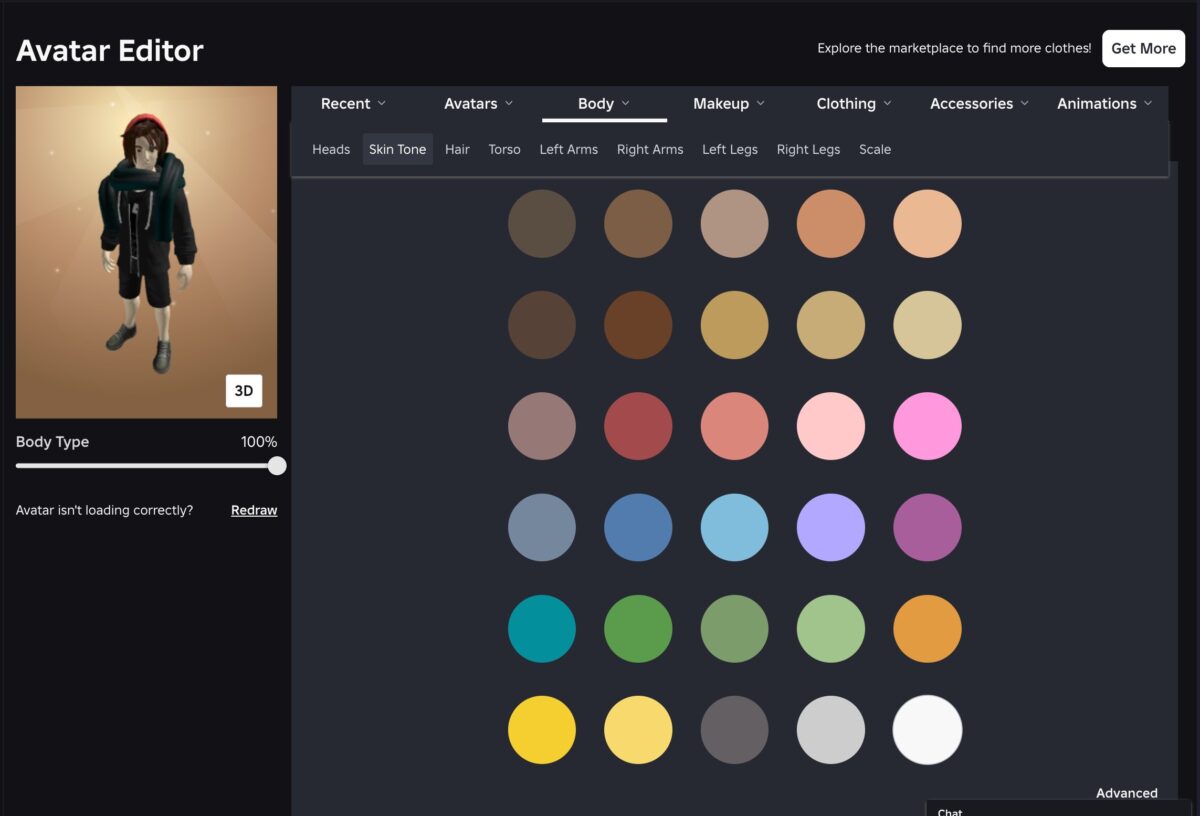The height and width of the screenshot is (816, 1200).
Task: Click the Get More button
Action: click(x=1143, y=48)
